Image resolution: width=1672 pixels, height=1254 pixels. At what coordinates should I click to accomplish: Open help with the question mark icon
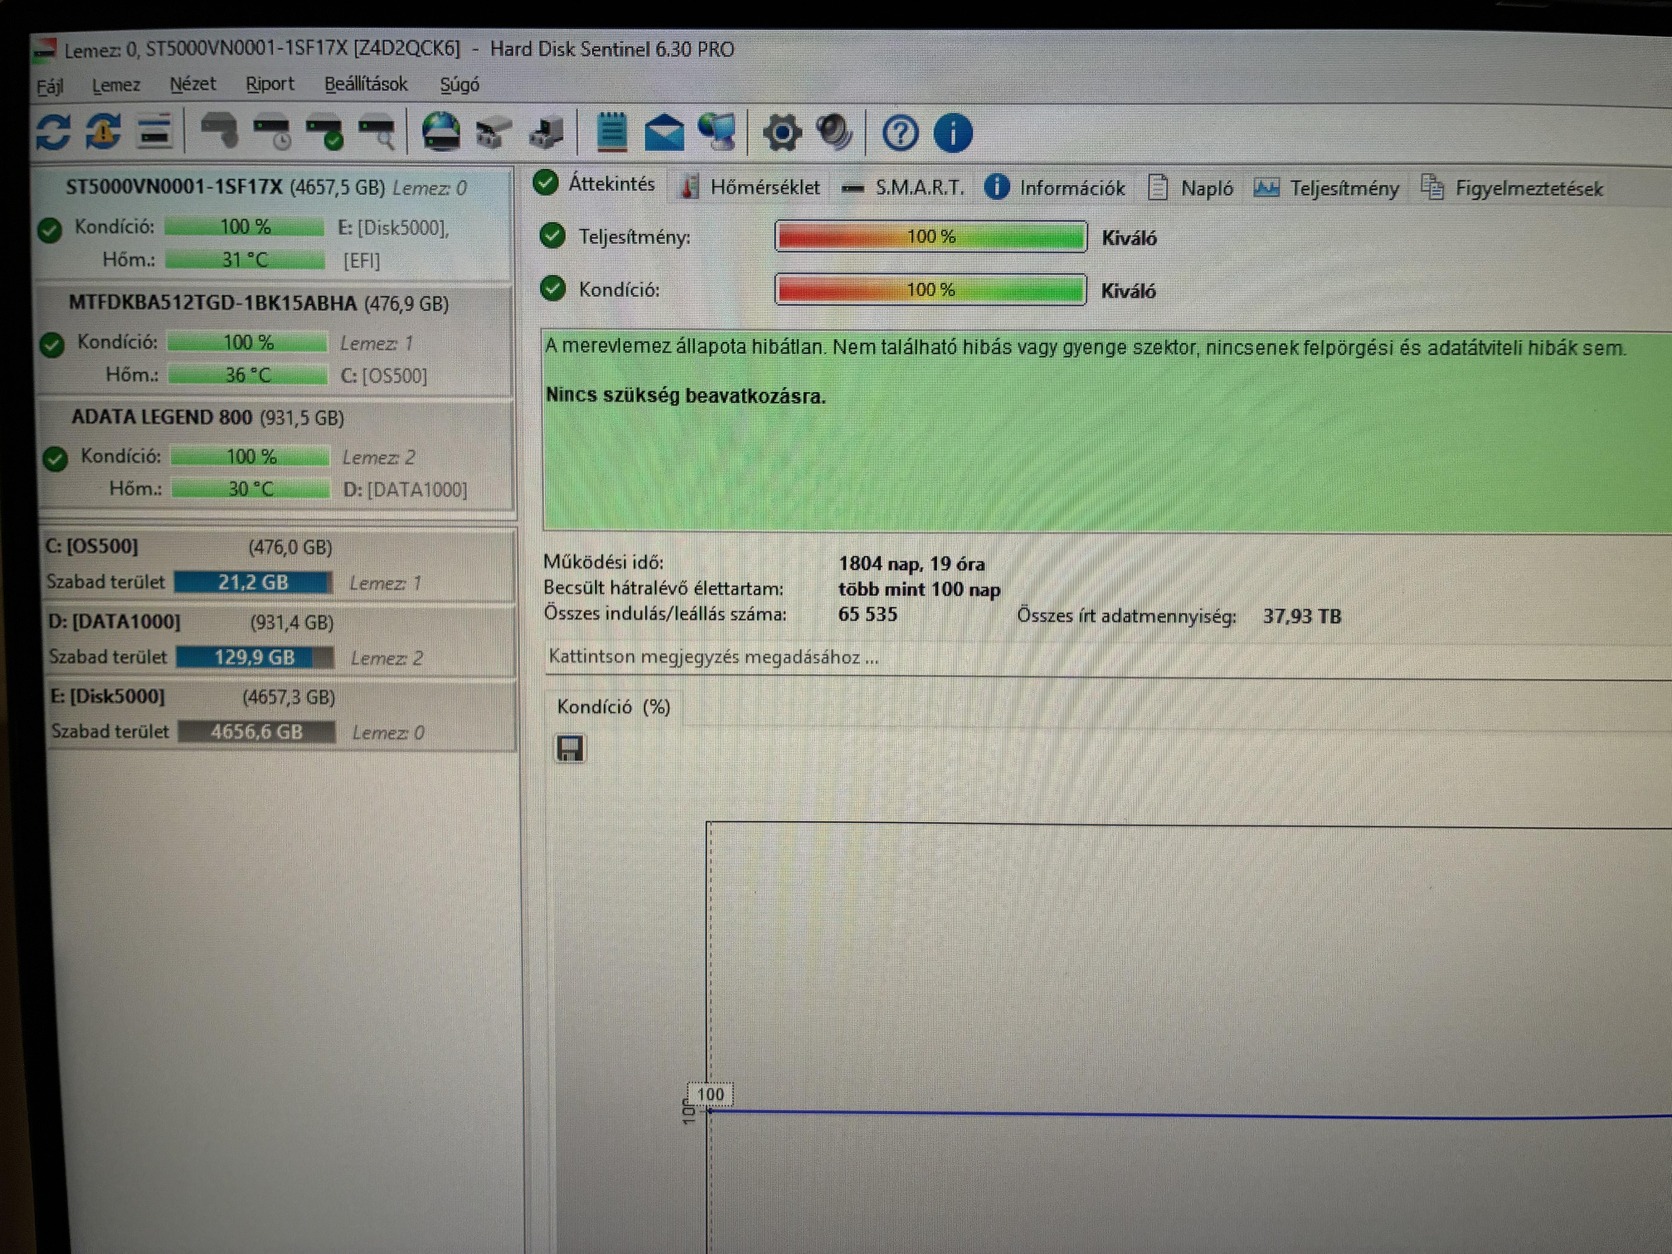[x=900, y=133]
